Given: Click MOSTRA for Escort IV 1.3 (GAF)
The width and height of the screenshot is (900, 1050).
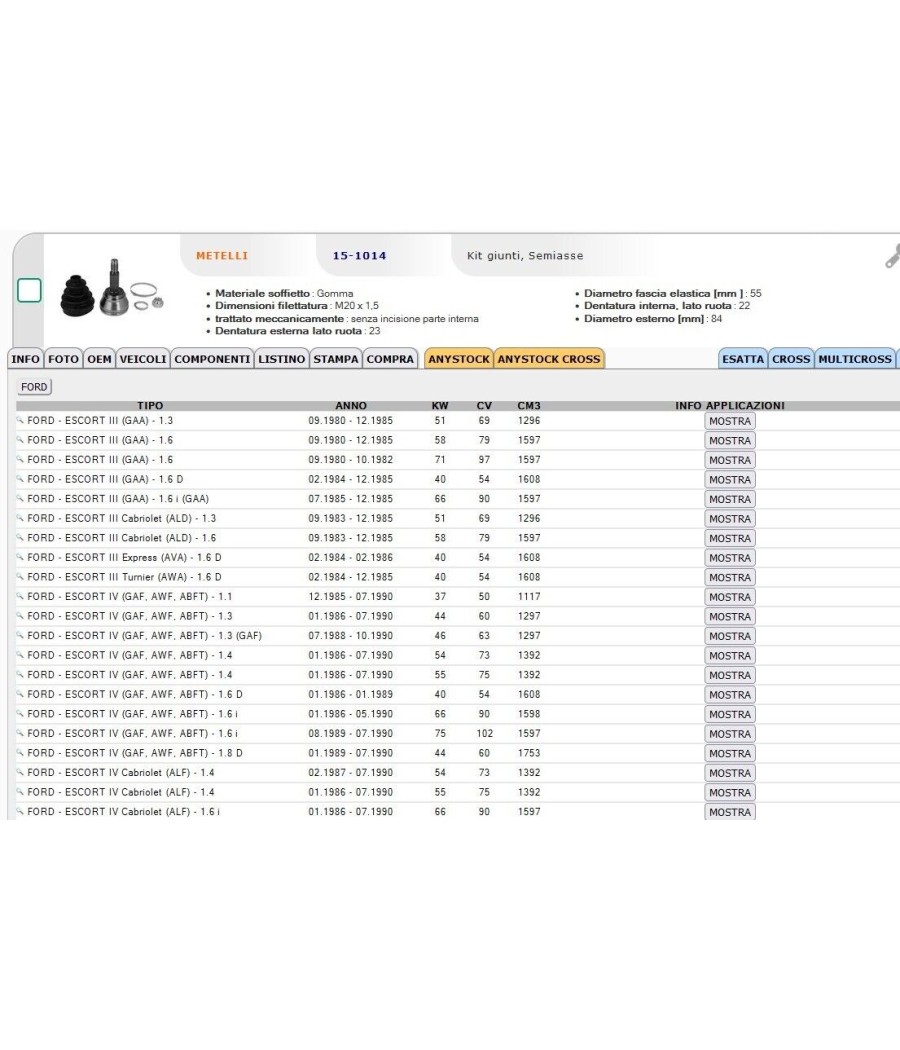Looking at the screenshot, I should pyautogui.click(x=730, y=636).
